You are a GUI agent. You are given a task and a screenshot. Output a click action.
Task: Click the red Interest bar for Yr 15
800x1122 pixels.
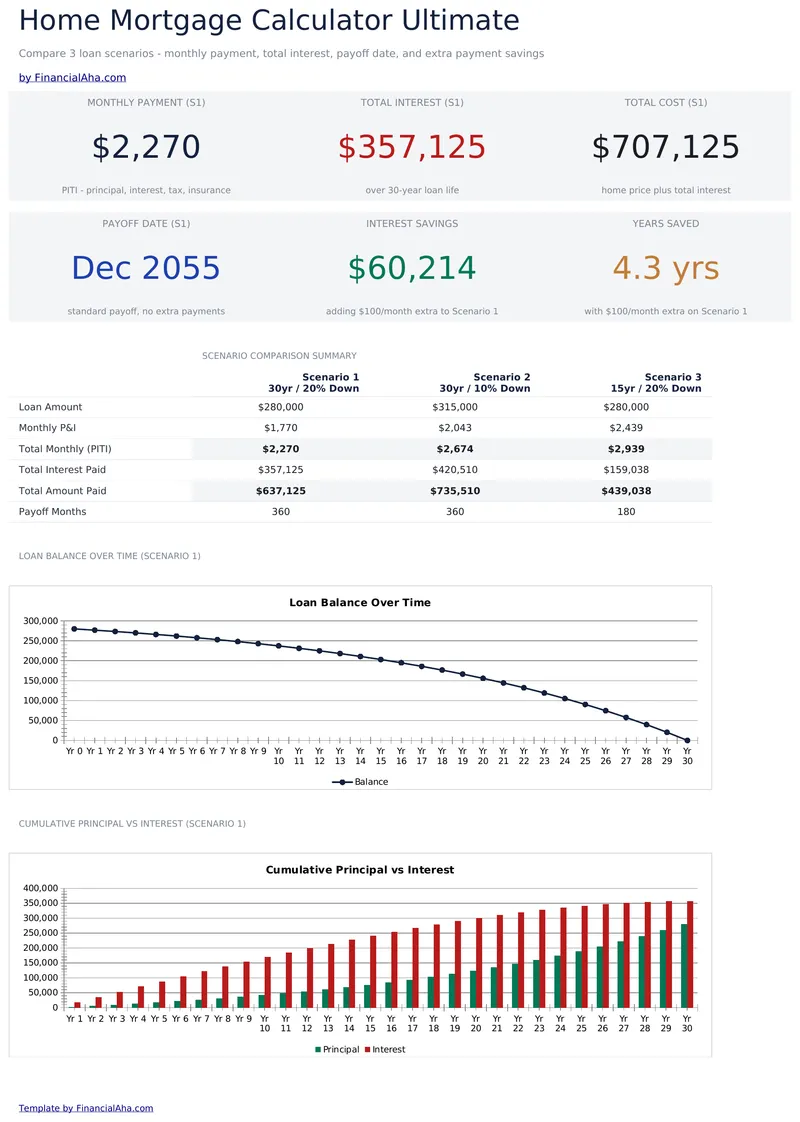(x=373, y=972)
